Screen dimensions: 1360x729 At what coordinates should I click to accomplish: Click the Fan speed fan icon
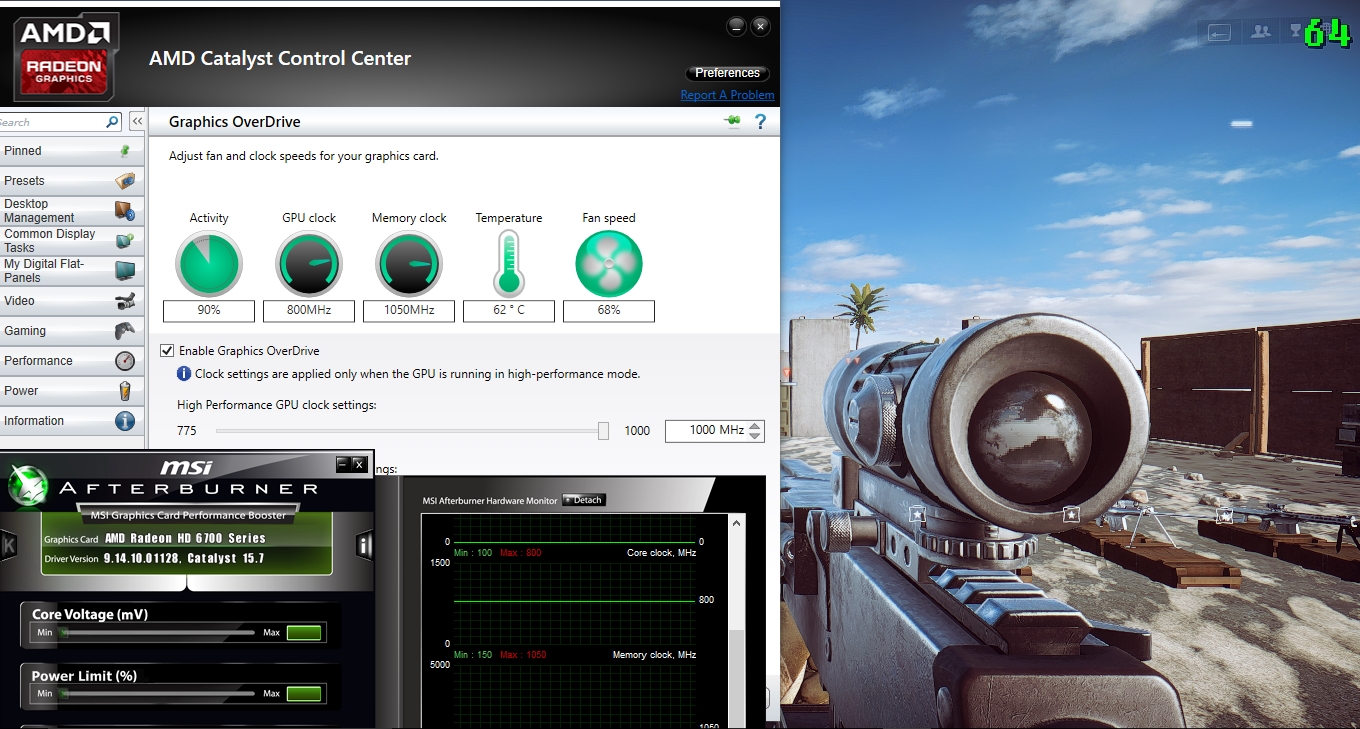coord(609,264)
